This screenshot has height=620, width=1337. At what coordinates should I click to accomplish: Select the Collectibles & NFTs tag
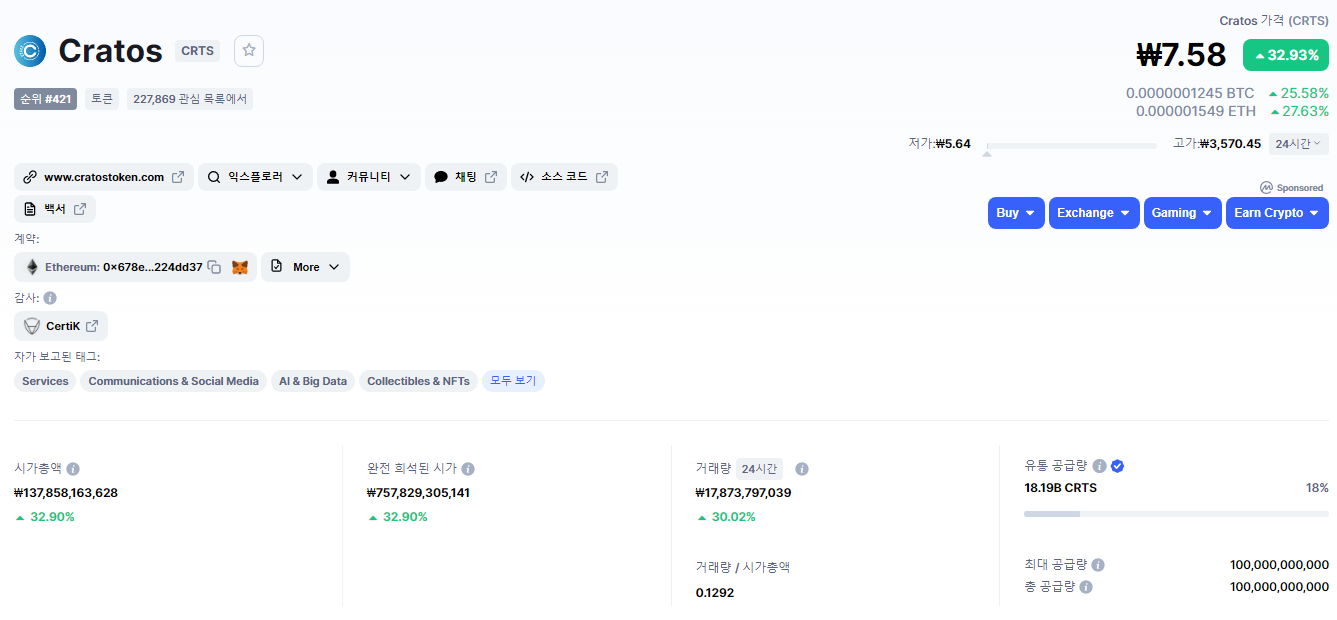tap(418, 381)
